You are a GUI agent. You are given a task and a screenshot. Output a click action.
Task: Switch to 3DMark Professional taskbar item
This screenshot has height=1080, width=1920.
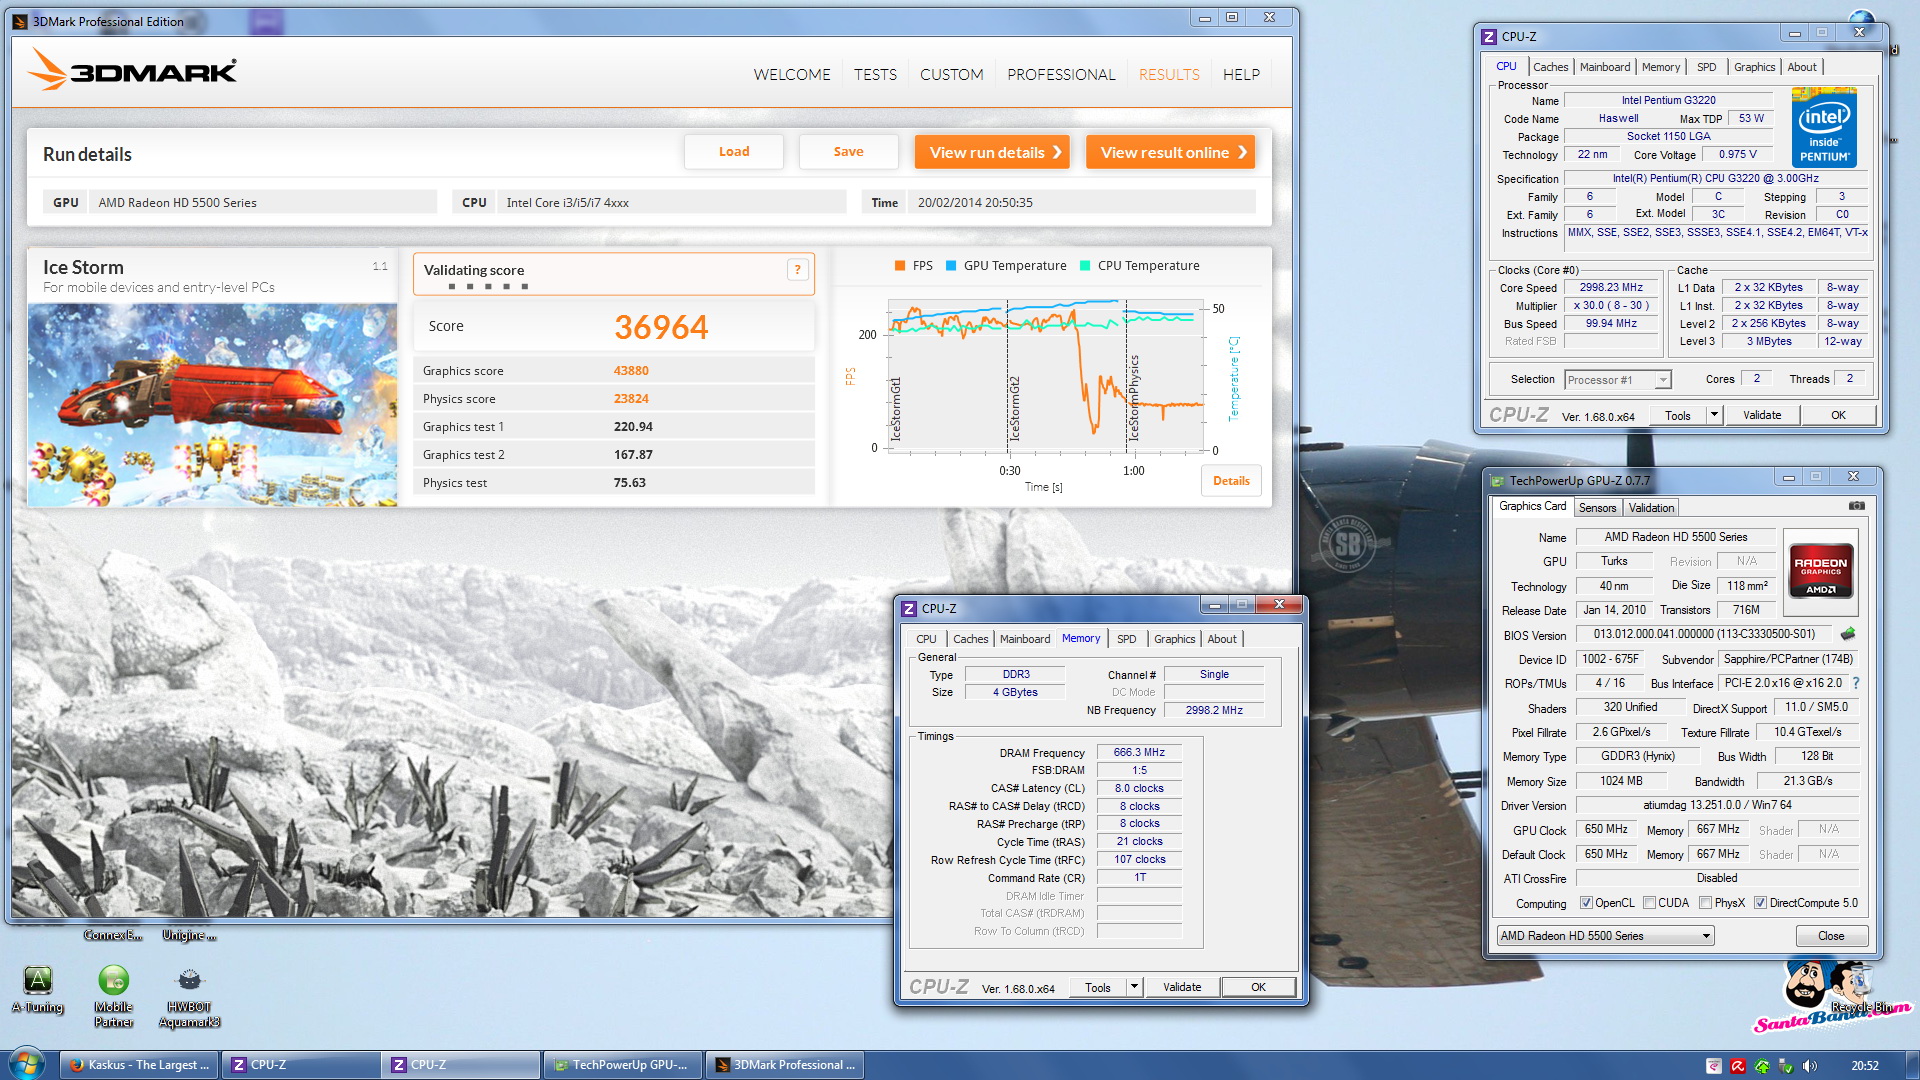pyautogui.click(x=785, y=1065)
